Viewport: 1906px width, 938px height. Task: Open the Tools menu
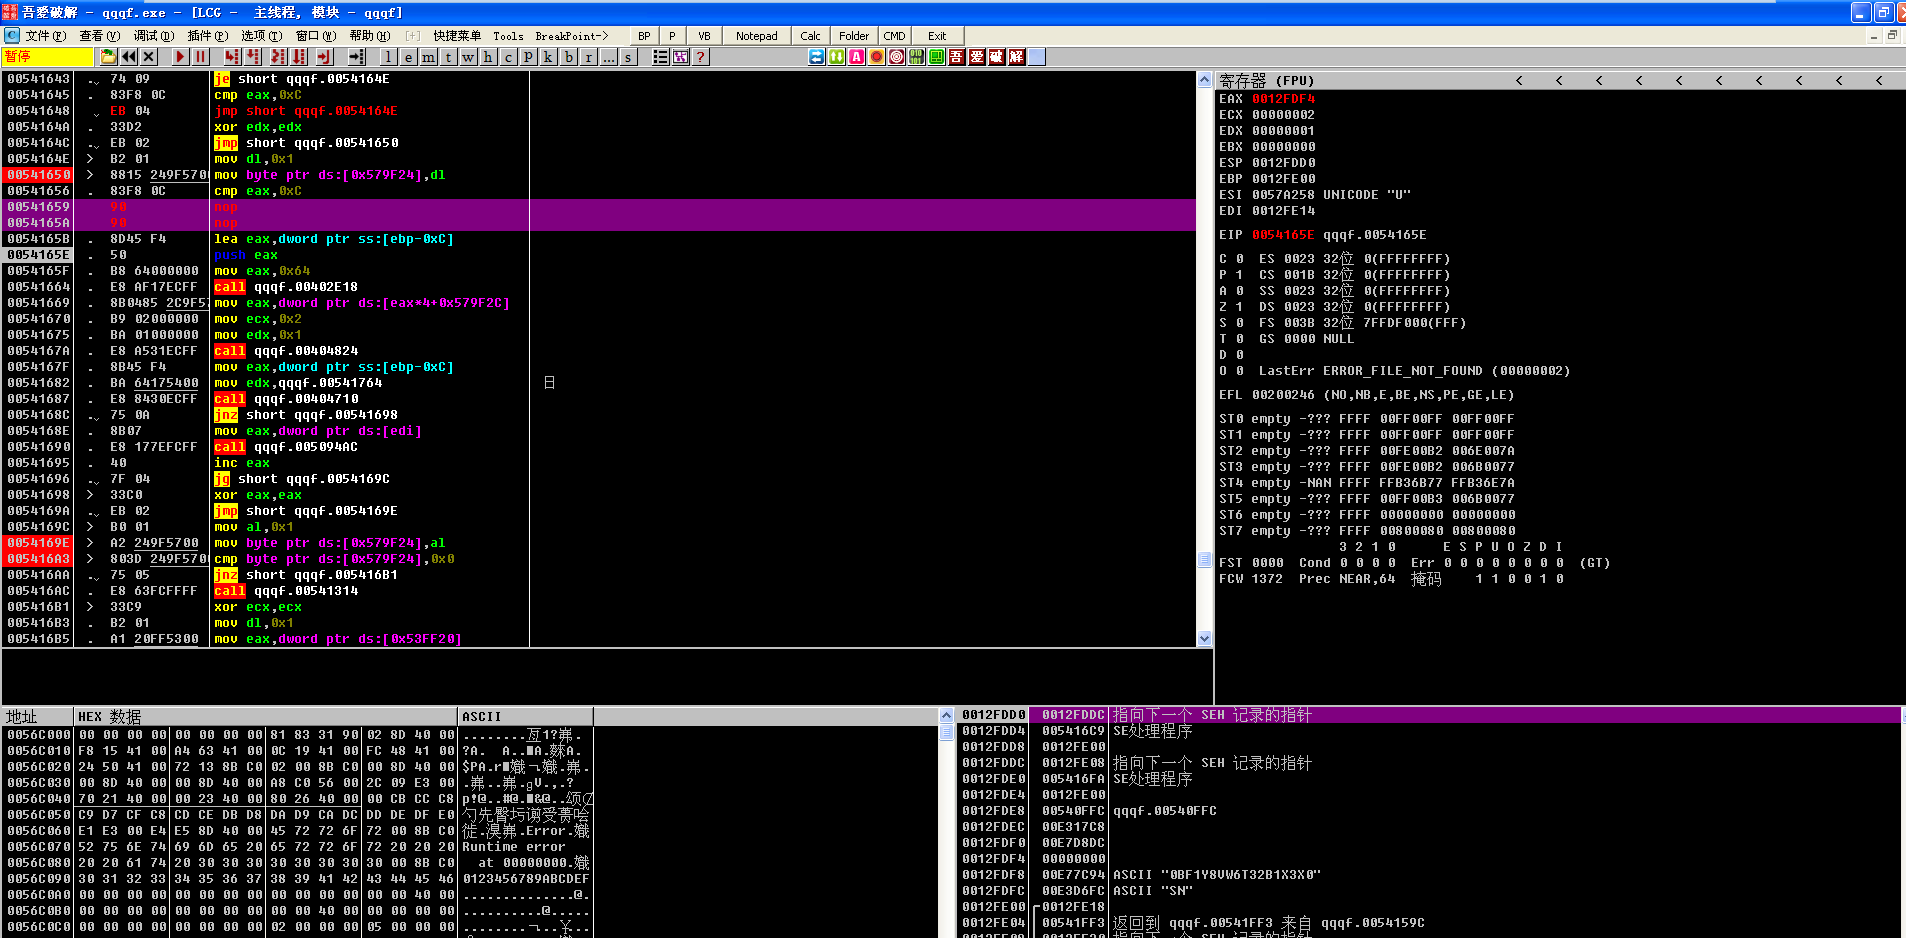pos(508,36)
